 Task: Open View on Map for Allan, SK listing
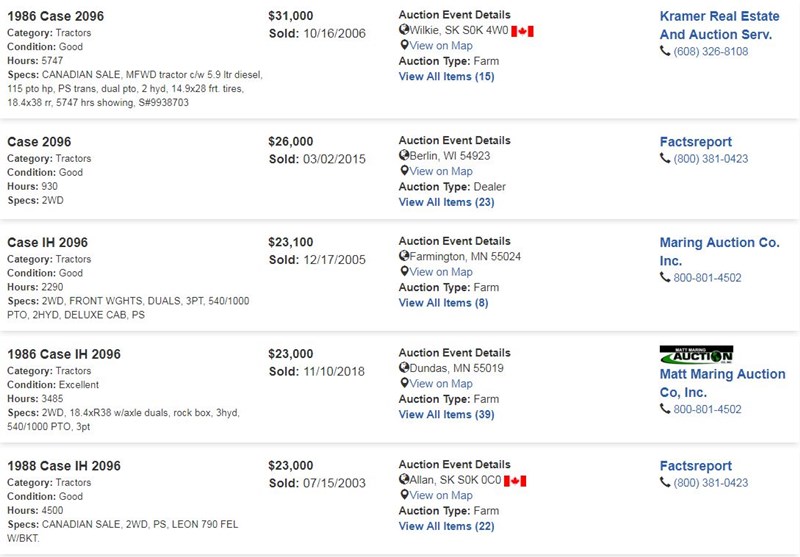click(441, 495)
